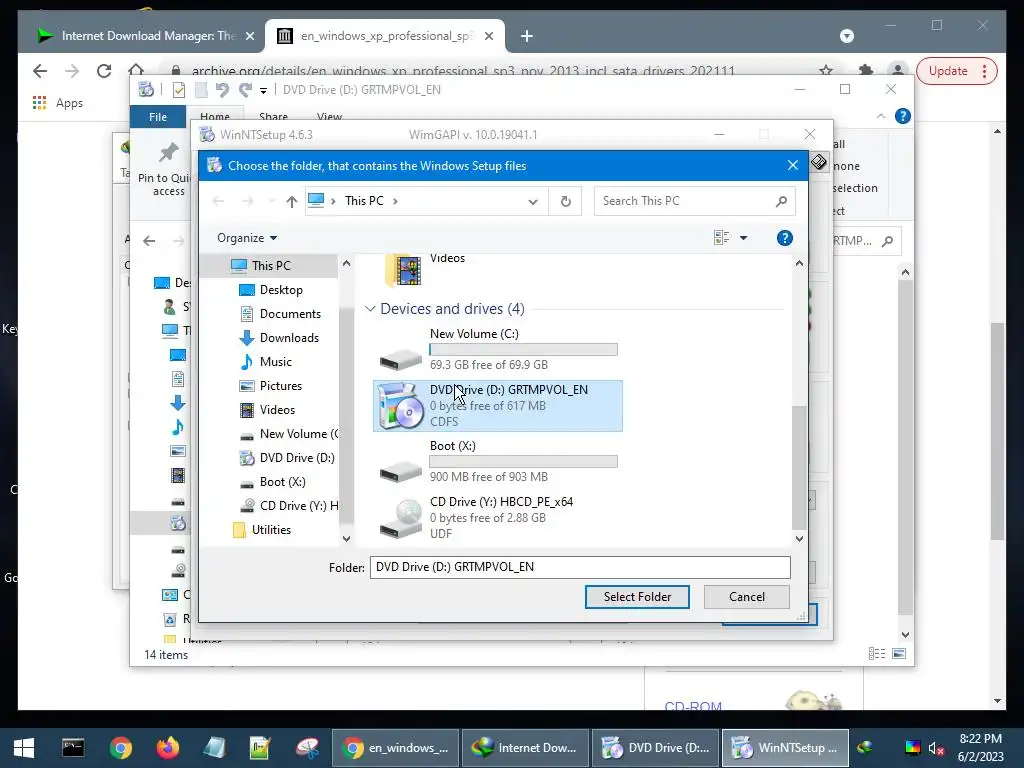Select Utilities folder in navigation tree
The width and height of the screenshot is (1024, 768).
pyautogui.click(x=262, y=530)
